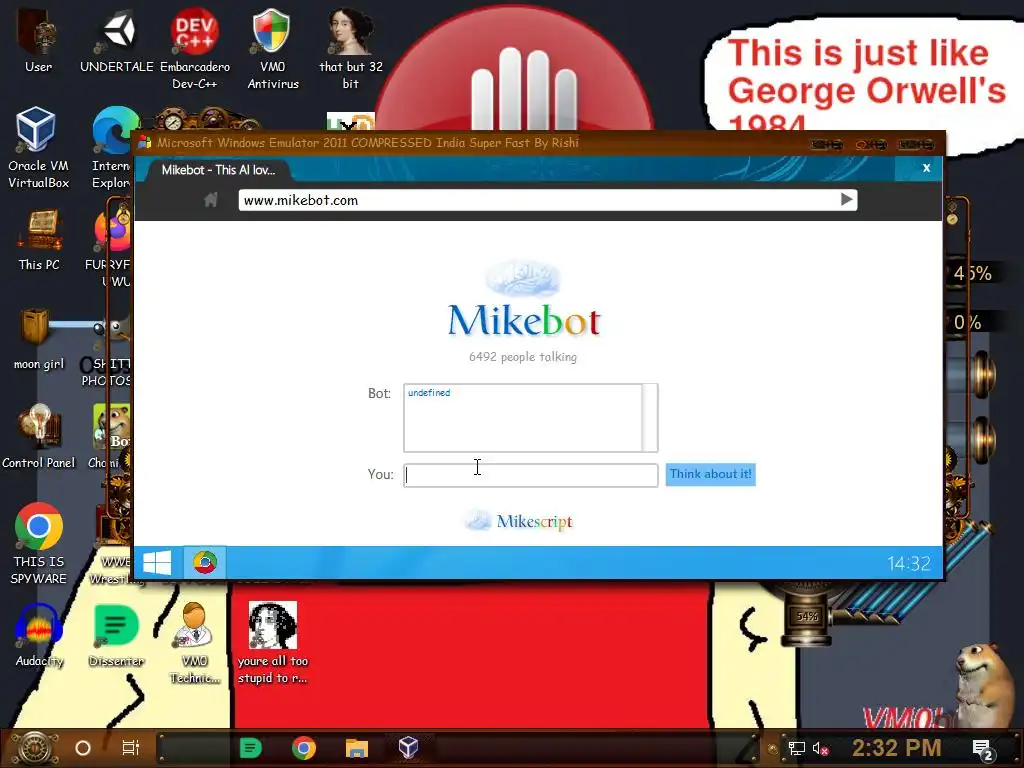Open VMO Antivirus shield icon
The image size is (1024, 768).
(x=272, y=48)
